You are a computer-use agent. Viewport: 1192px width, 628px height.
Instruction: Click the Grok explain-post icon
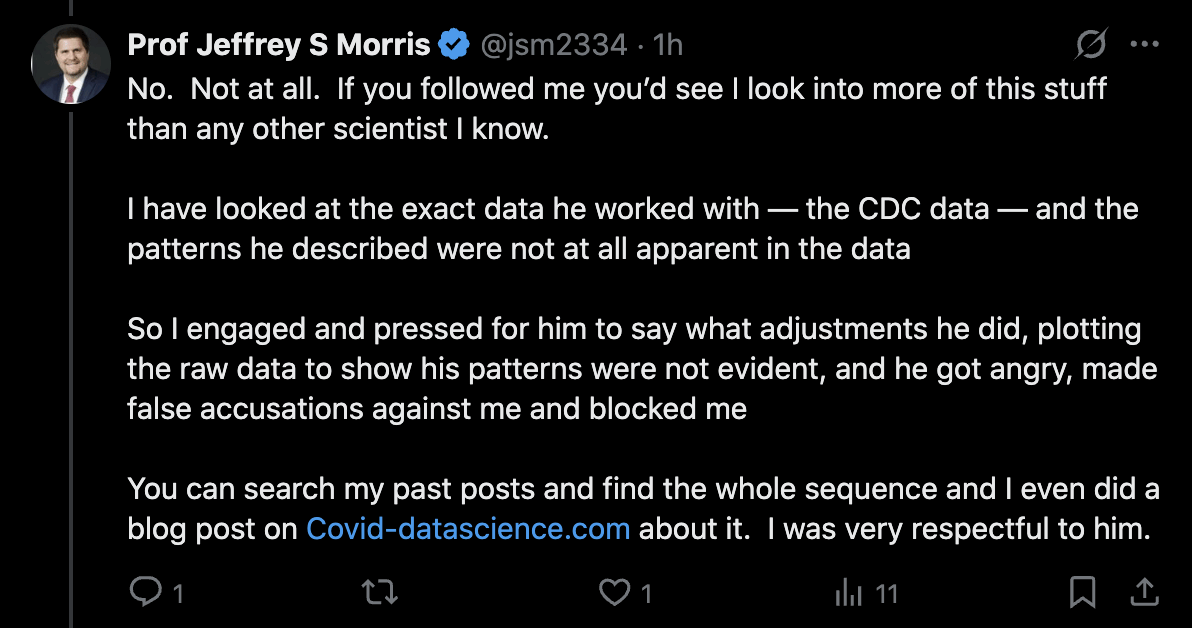click(1091, 45)
